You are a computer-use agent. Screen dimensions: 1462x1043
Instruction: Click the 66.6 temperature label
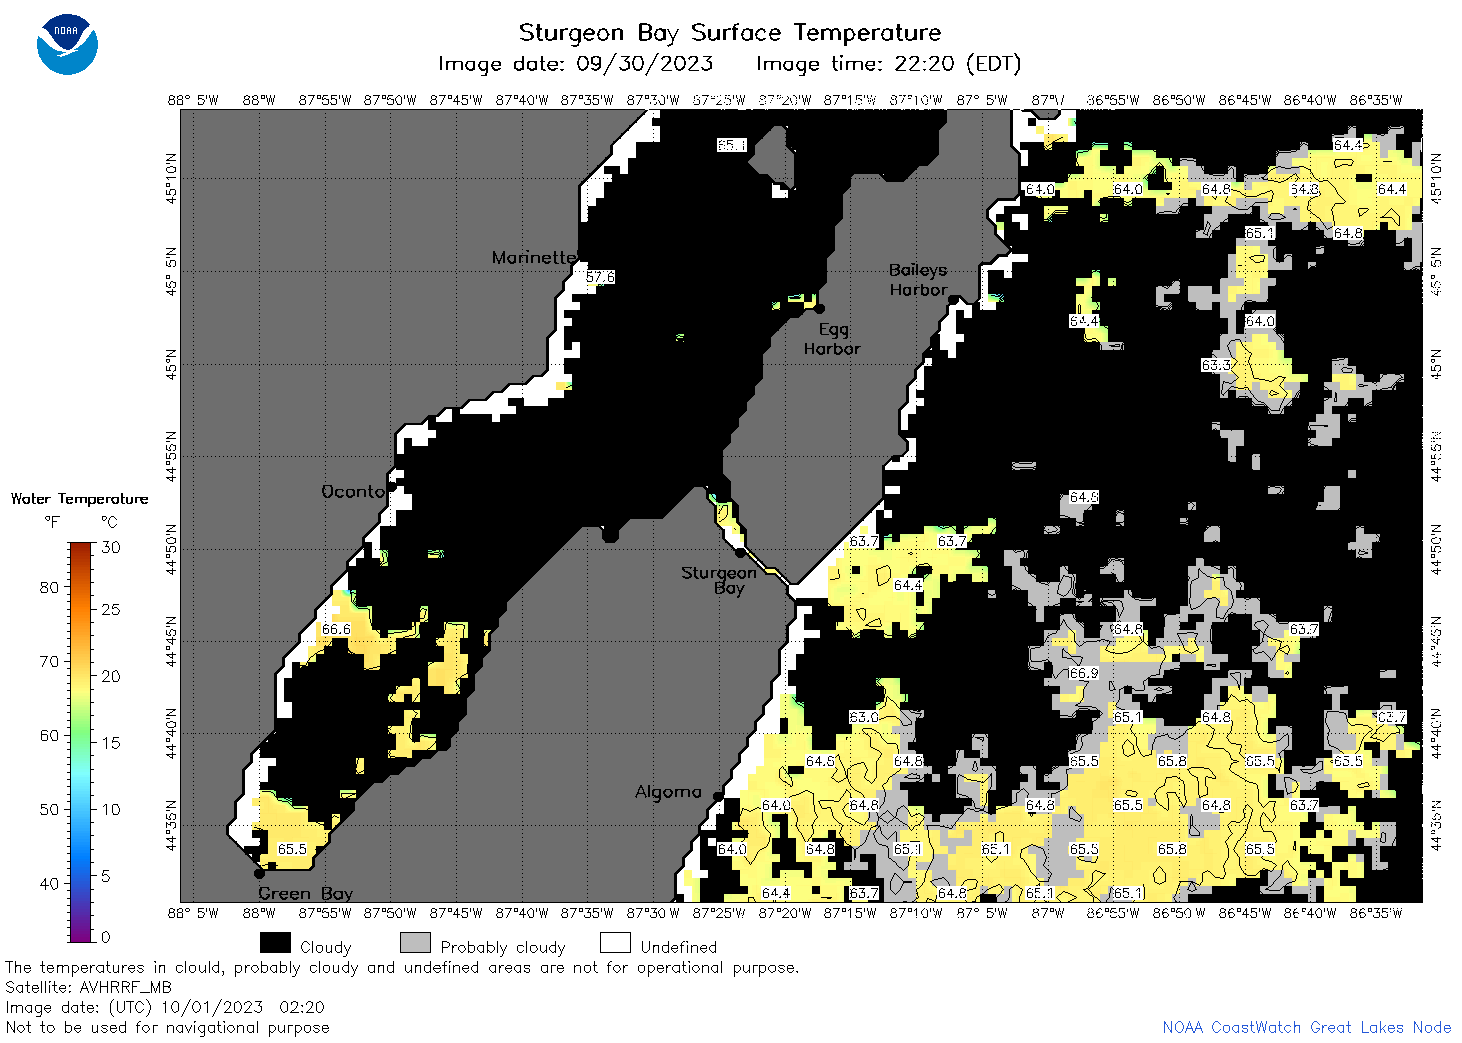pos(336,629)
